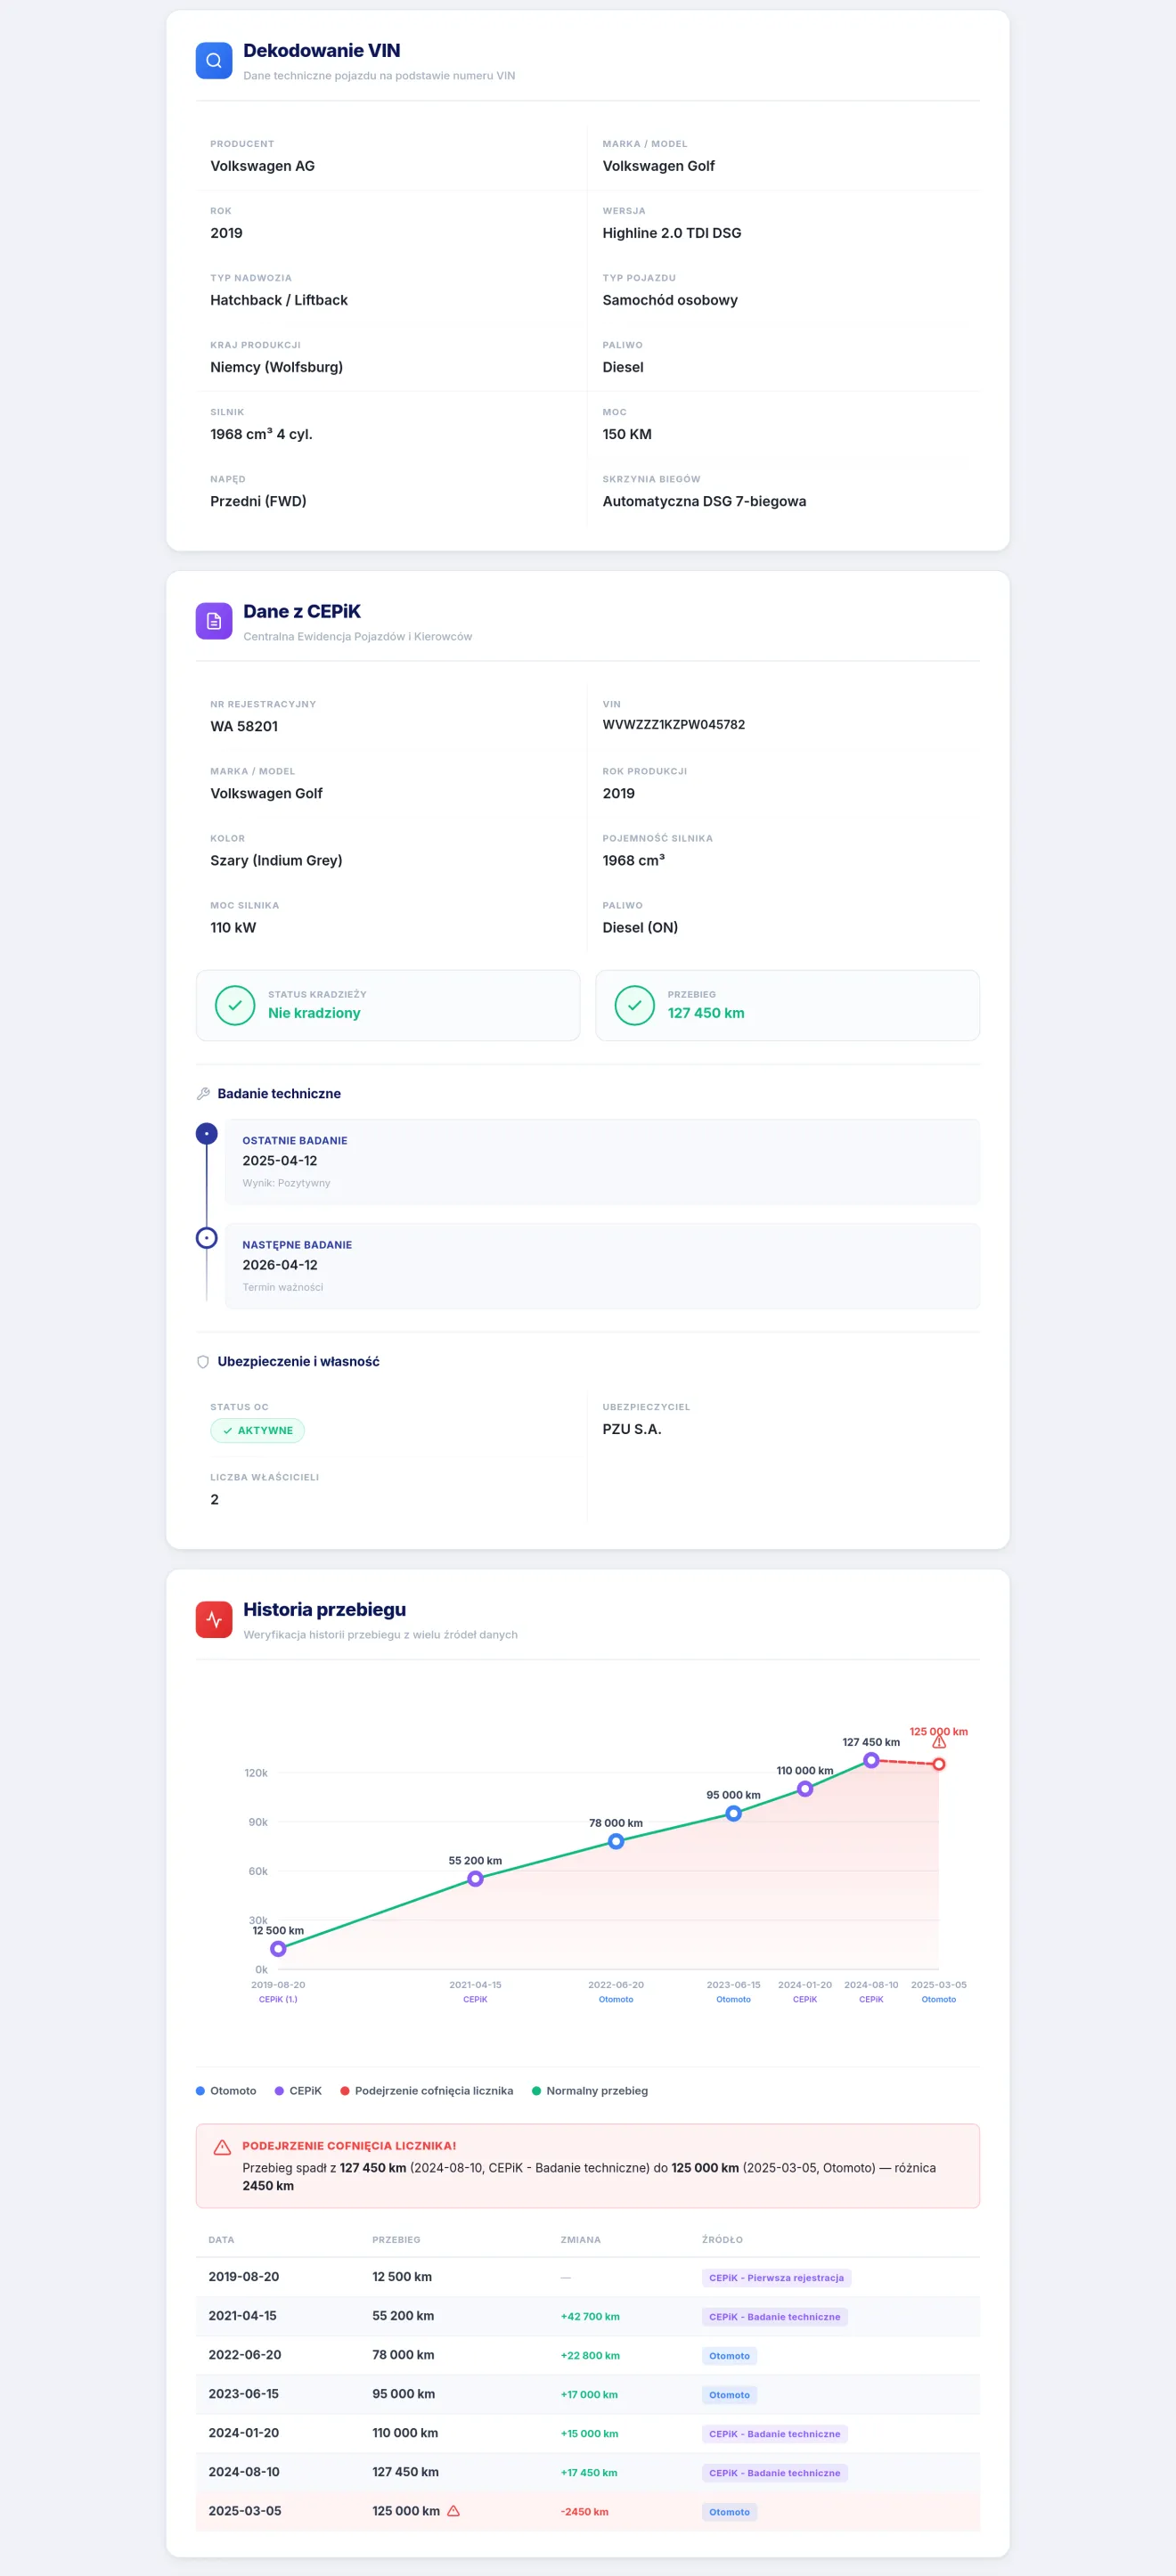Click the 78 000 km chart point
The height and width of the screenshot is (2576, 1176).
click(616, 1841)
